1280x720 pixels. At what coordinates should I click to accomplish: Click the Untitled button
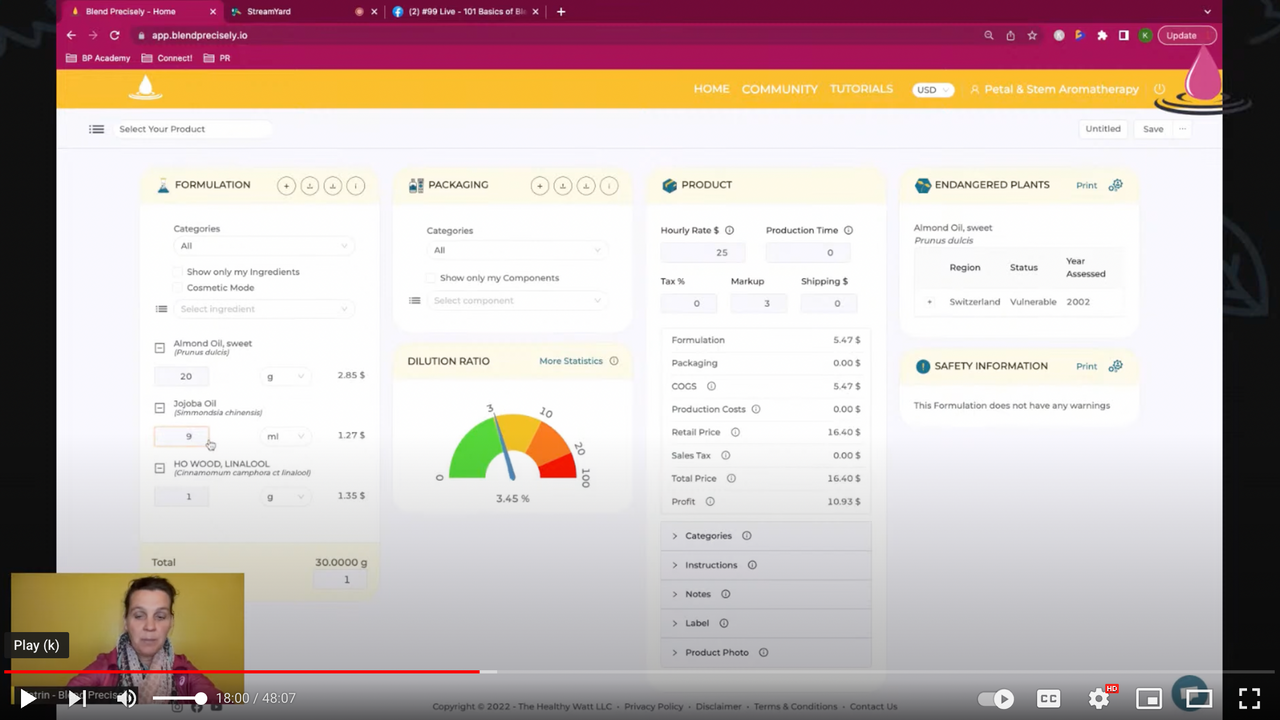1103,129
